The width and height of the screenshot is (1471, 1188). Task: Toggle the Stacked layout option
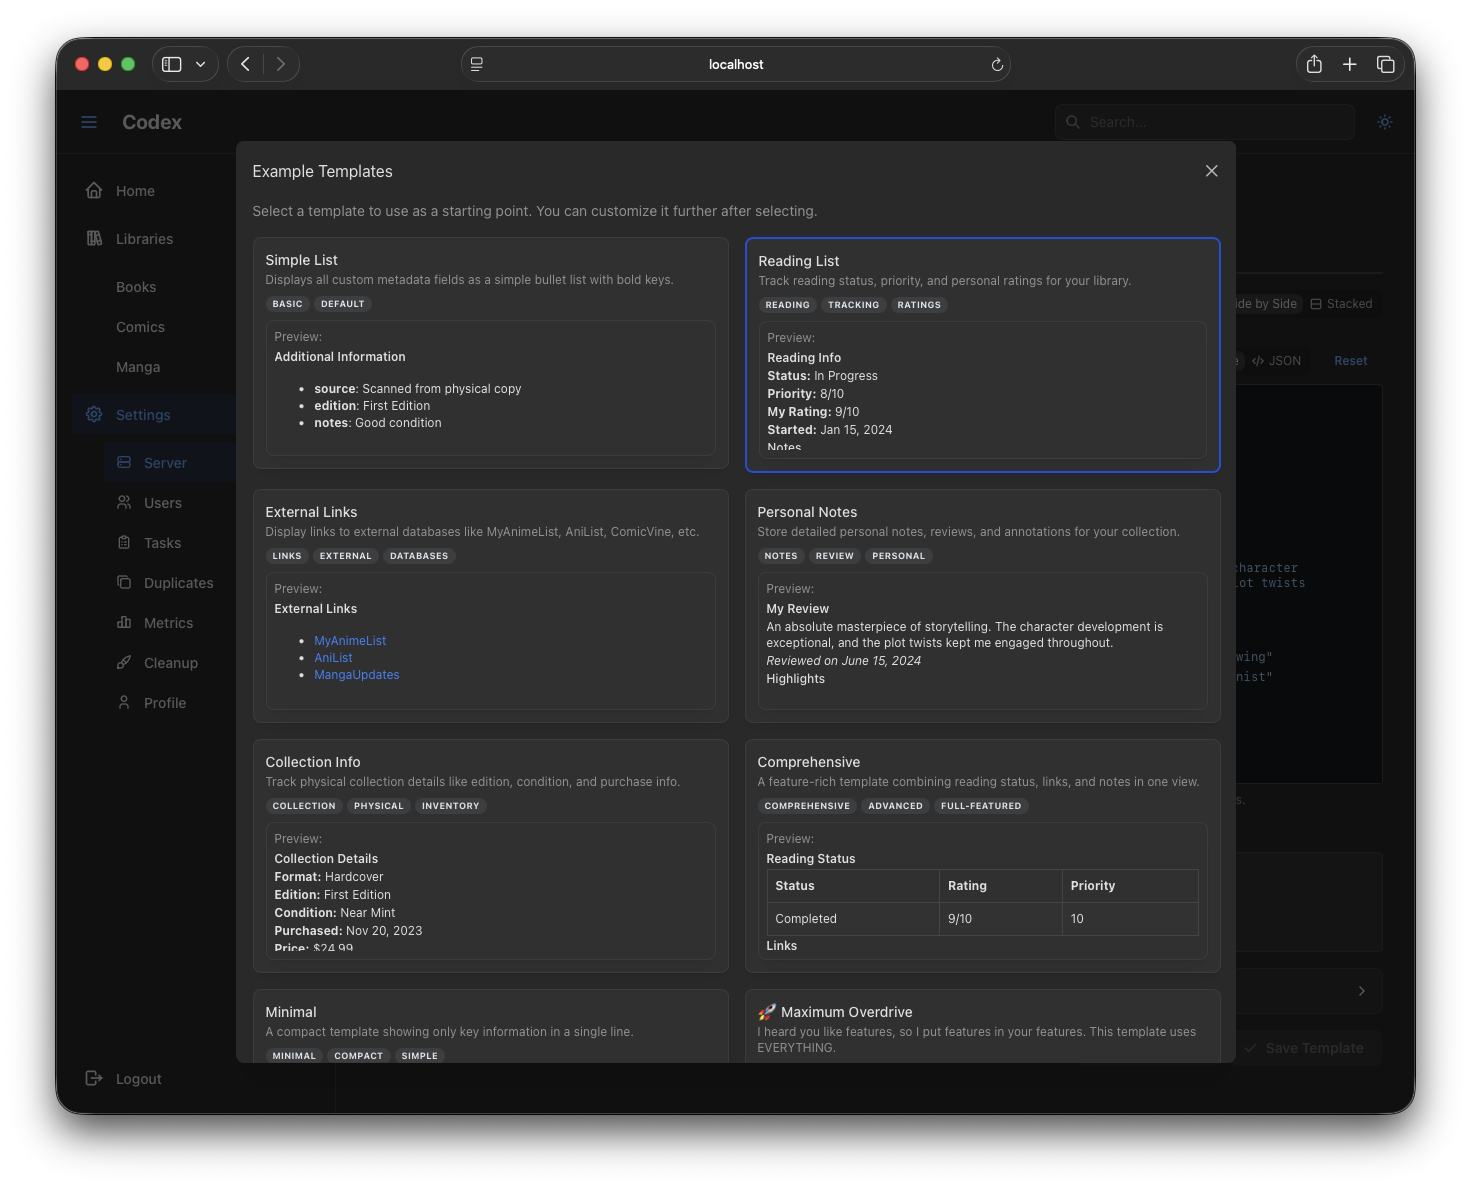tap(1340, 303)
